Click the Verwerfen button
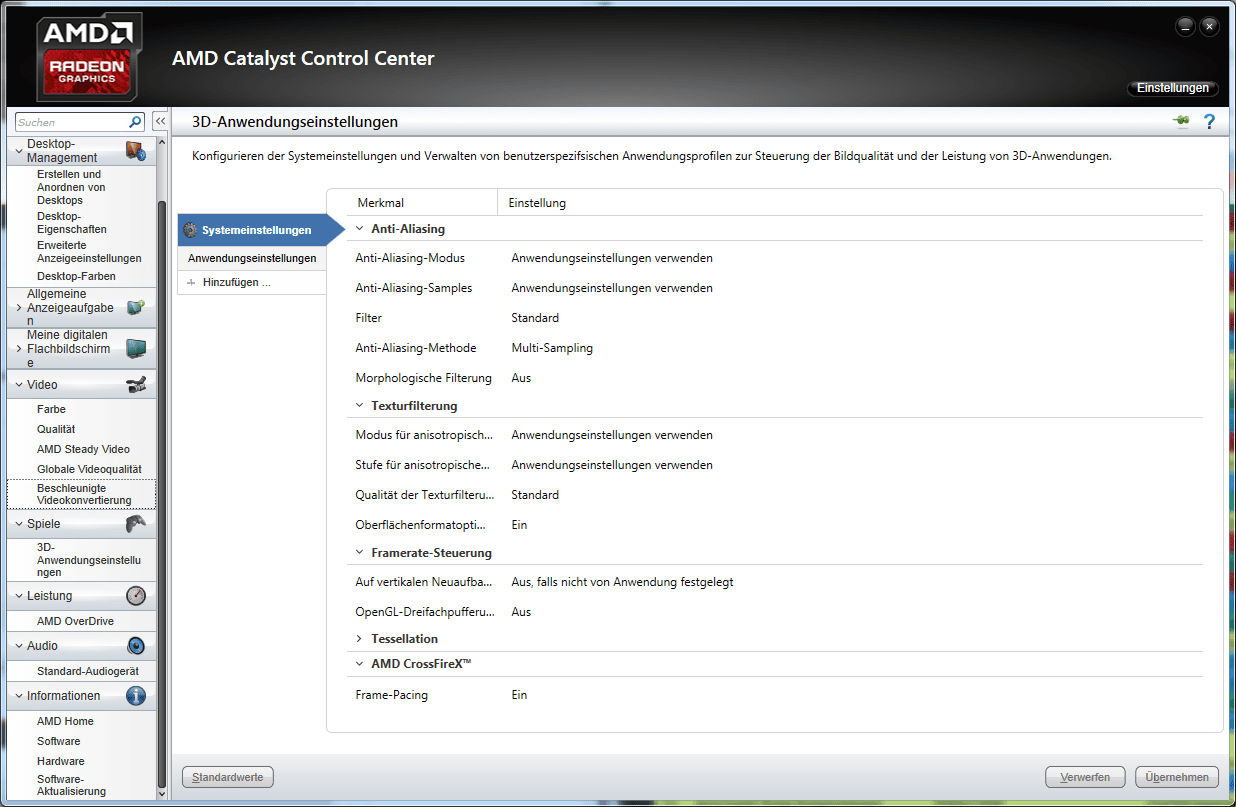 [1085, 777]
